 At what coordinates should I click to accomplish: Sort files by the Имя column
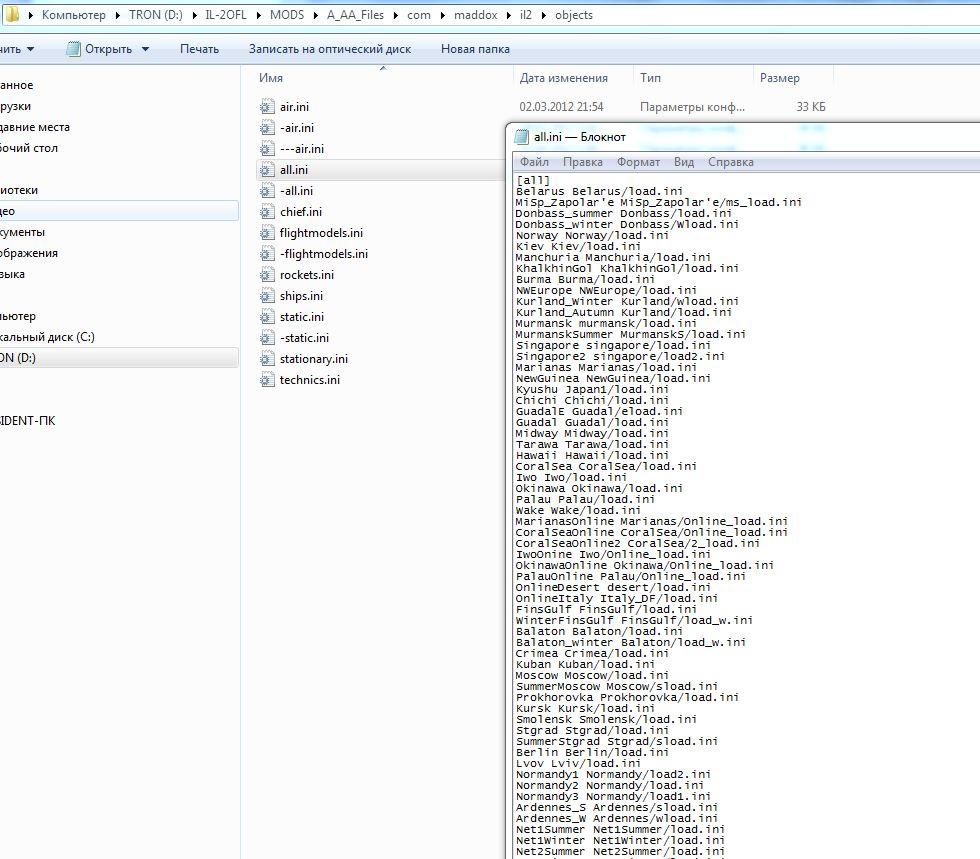(271, 78)
